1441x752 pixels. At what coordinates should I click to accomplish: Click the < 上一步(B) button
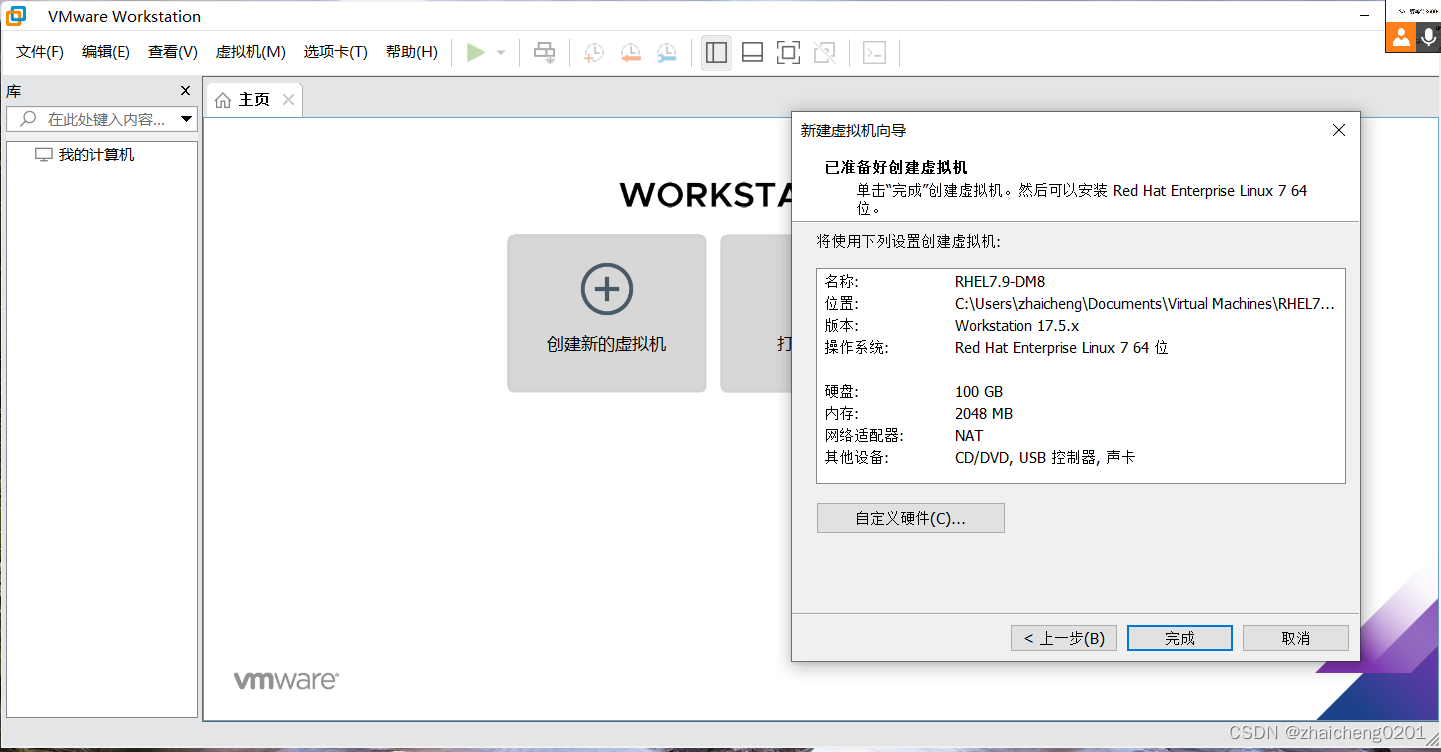point(1064,638)
